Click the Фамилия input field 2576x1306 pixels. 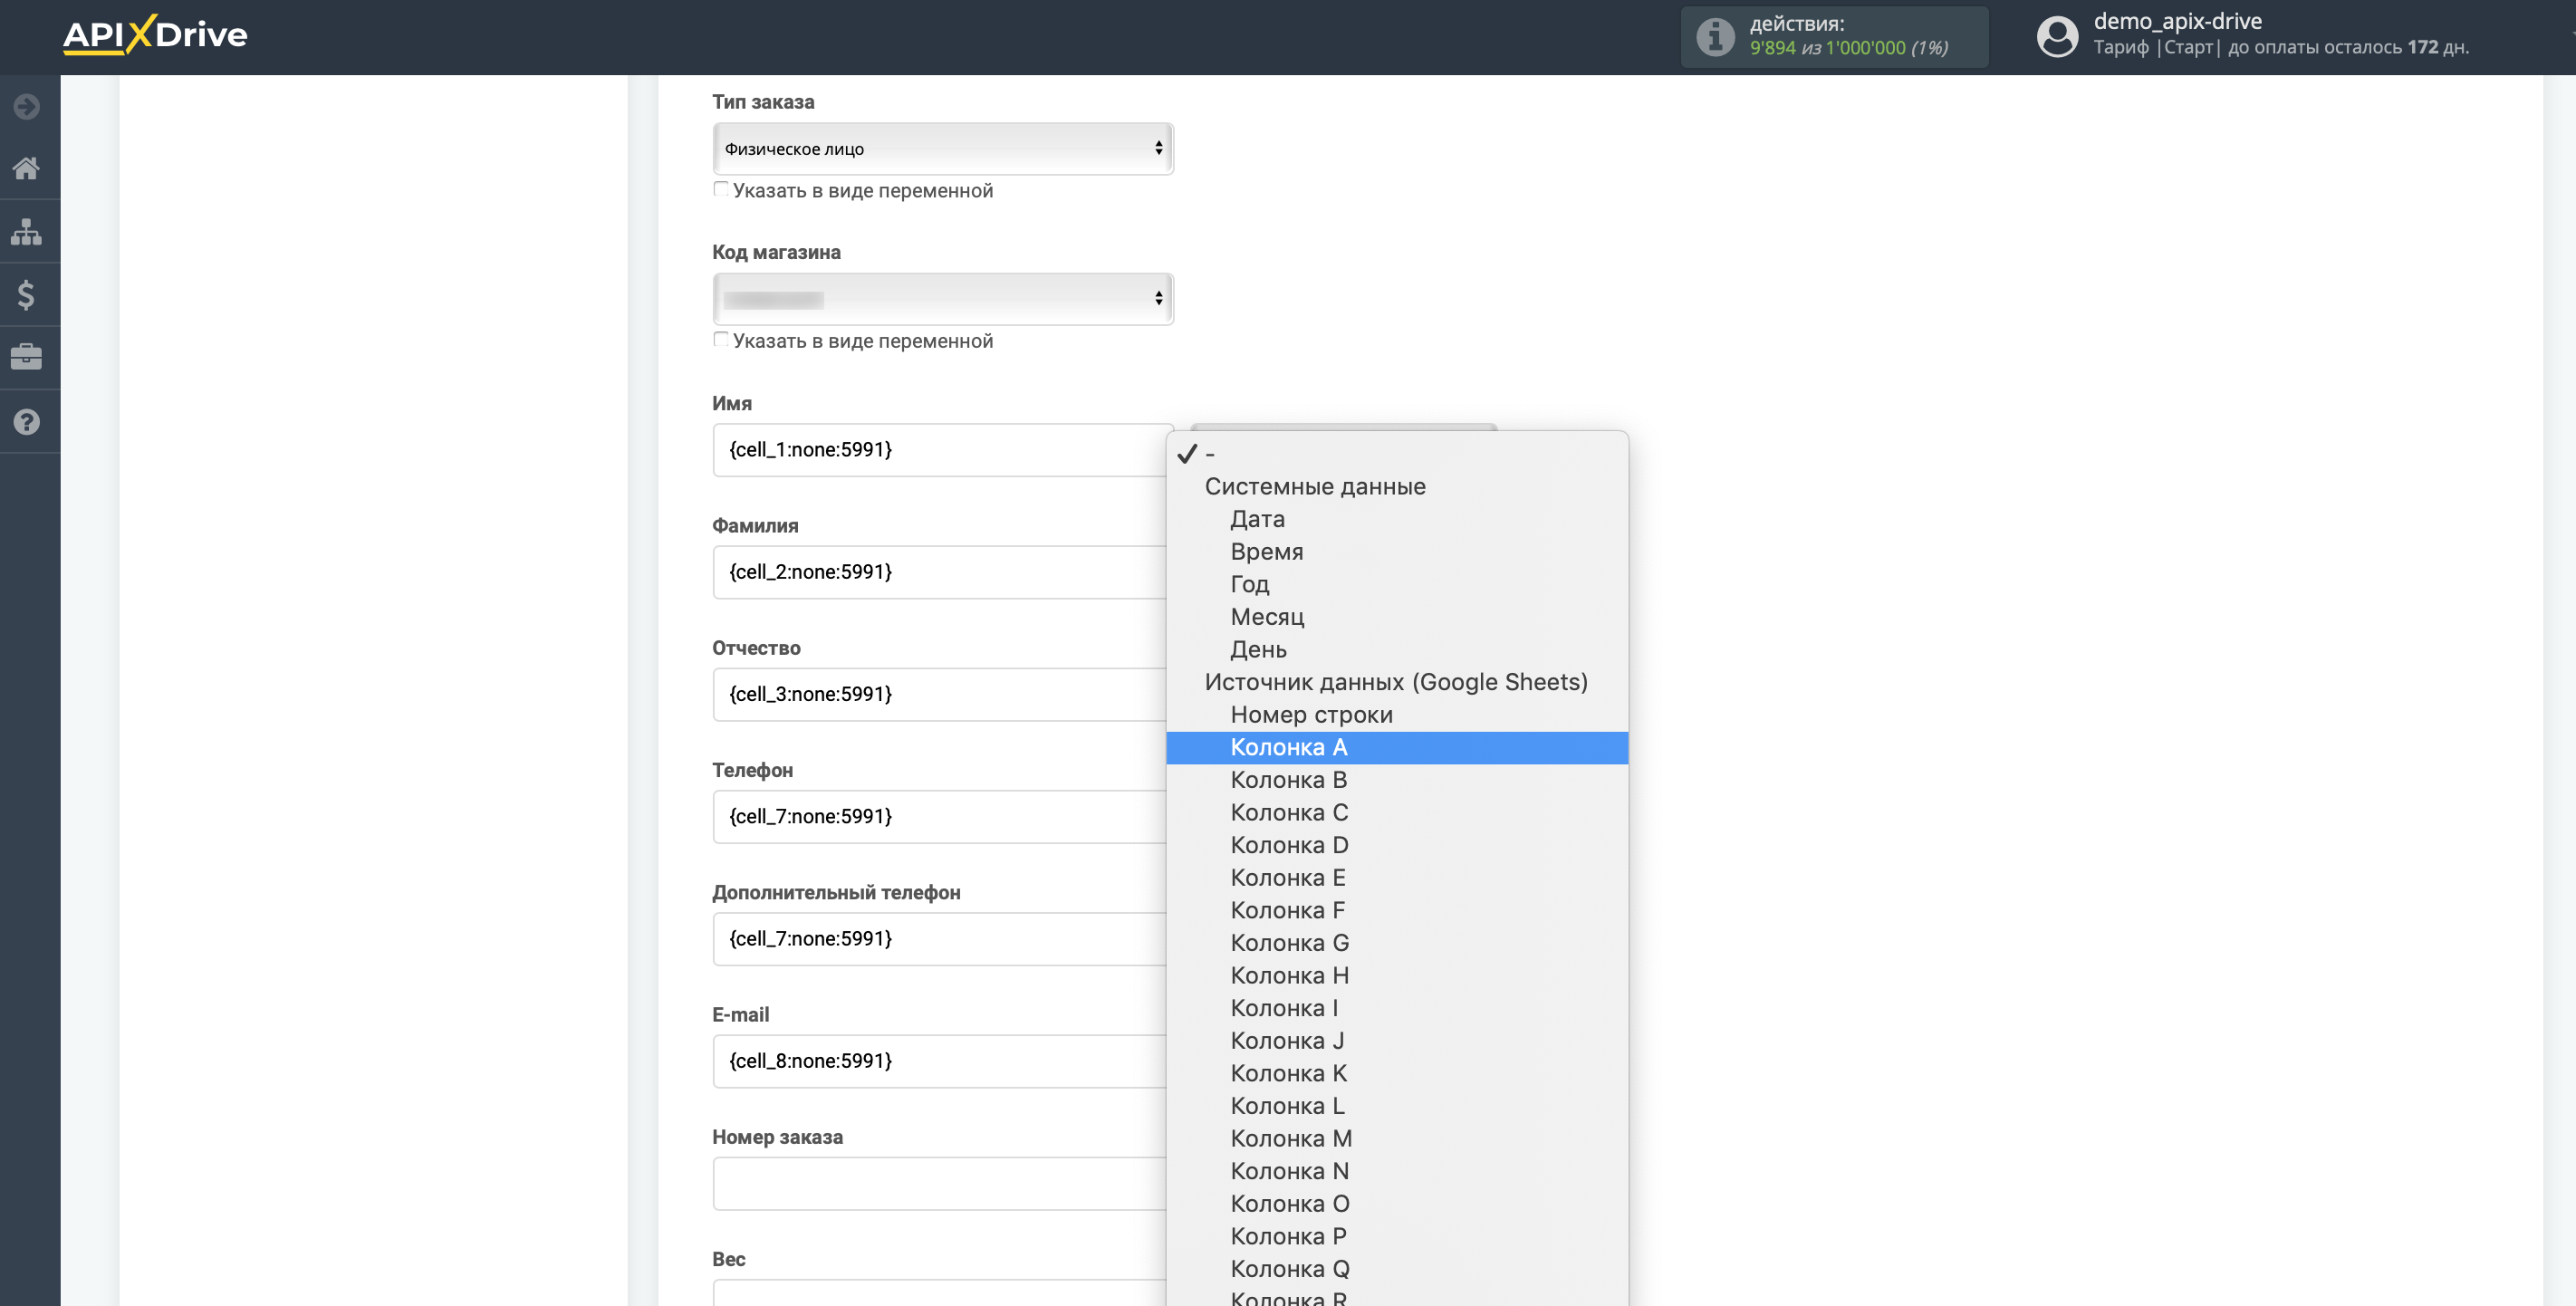[940, 572]
